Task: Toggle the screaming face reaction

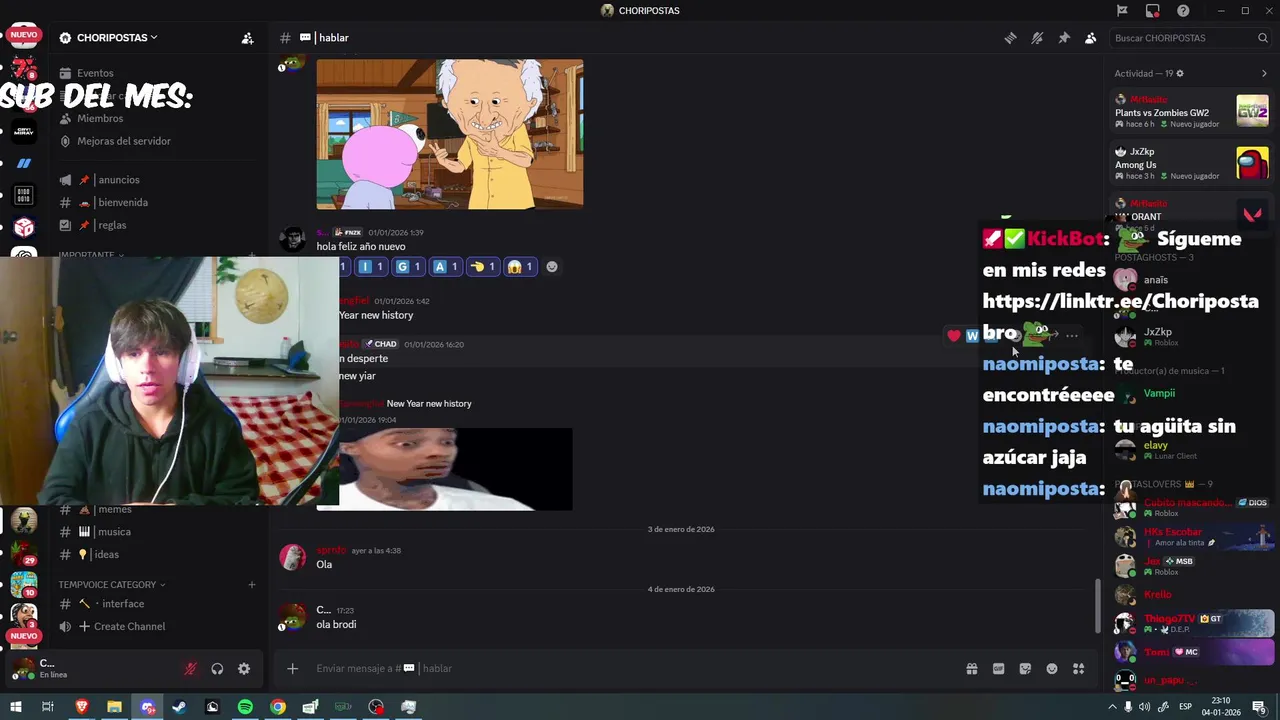Action: 521,267
